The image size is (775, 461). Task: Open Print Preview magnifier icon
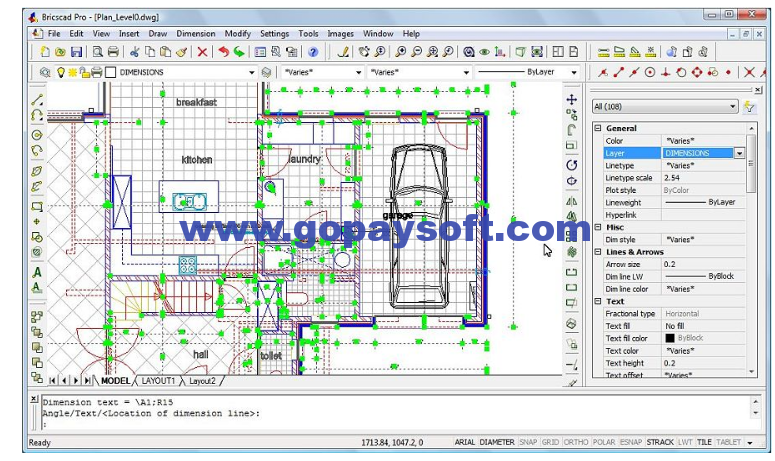[x=98, y=52]
